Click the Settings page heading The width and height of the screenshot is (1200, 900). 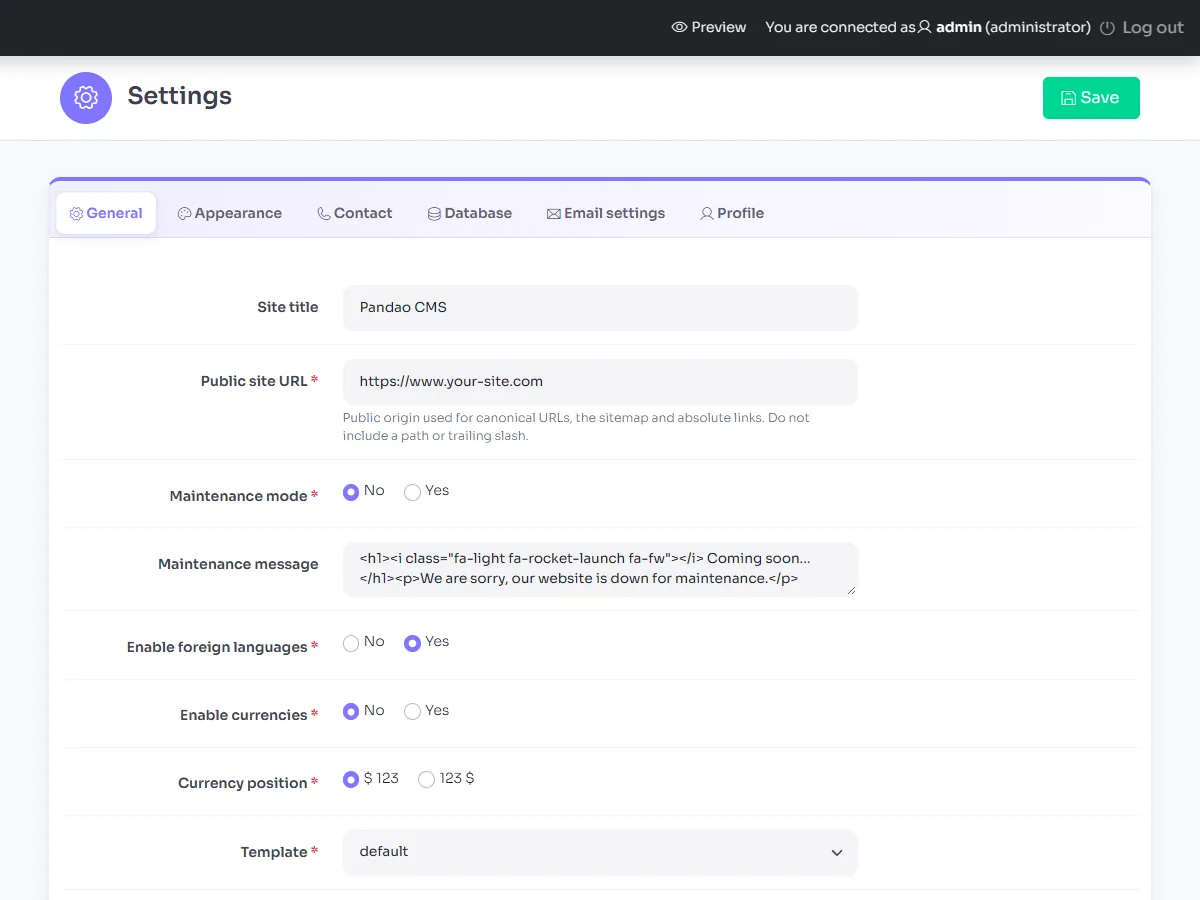point(180,96)
